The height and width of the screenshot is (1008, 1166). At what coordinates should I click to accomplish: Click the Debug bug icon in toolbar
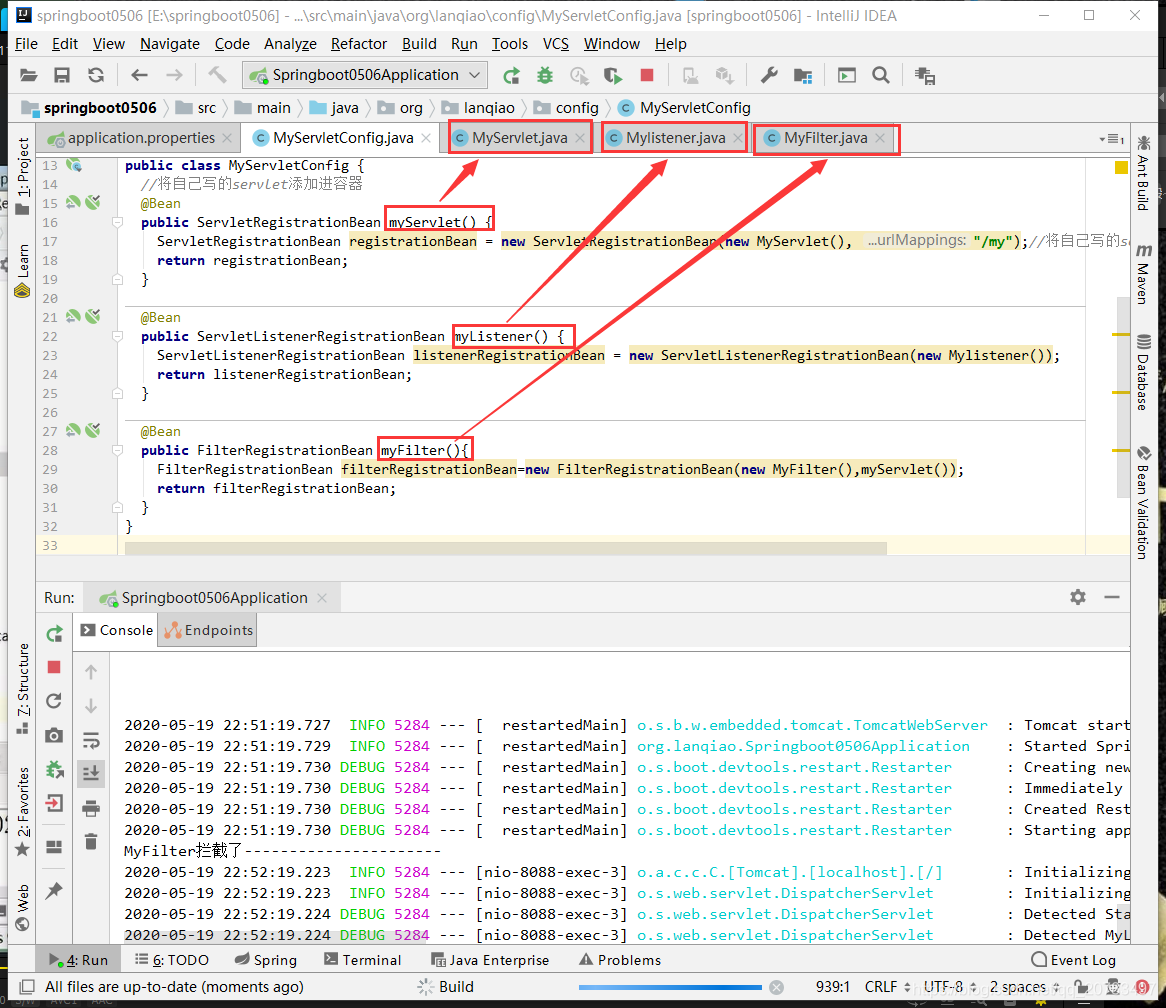click(545, 75)
